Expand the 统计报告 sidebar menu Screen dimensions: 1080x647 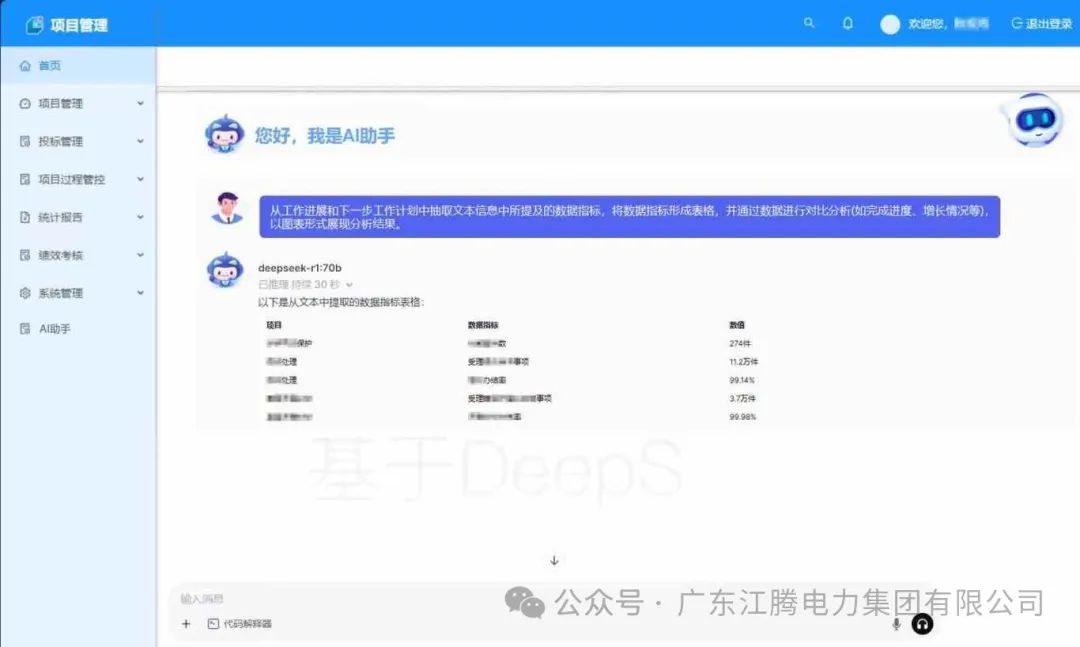(79, 217)
